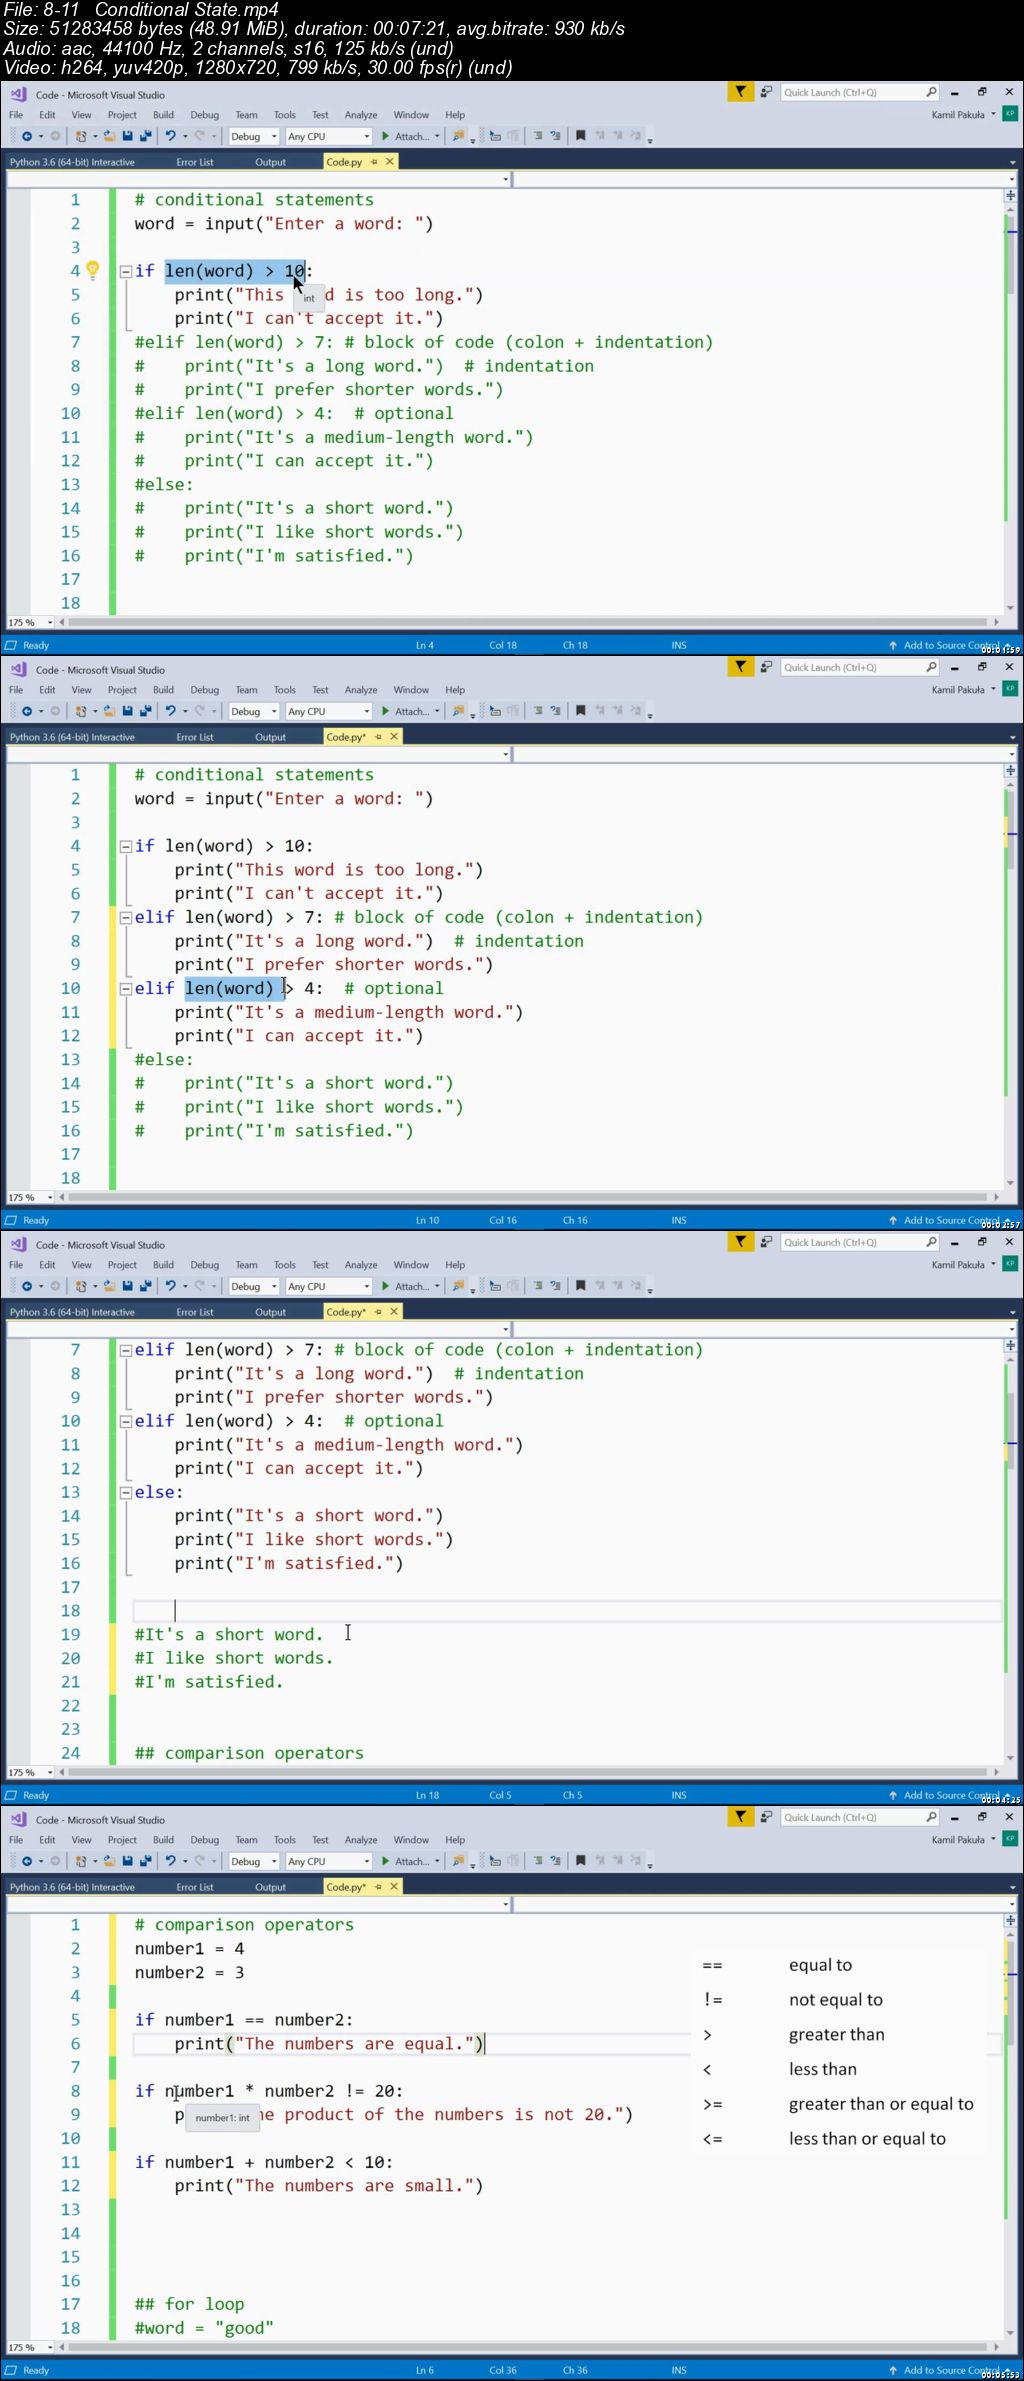1024x2381 pixels.
Task: Click '## comparison operators' on line 24
Action: 249,1753
